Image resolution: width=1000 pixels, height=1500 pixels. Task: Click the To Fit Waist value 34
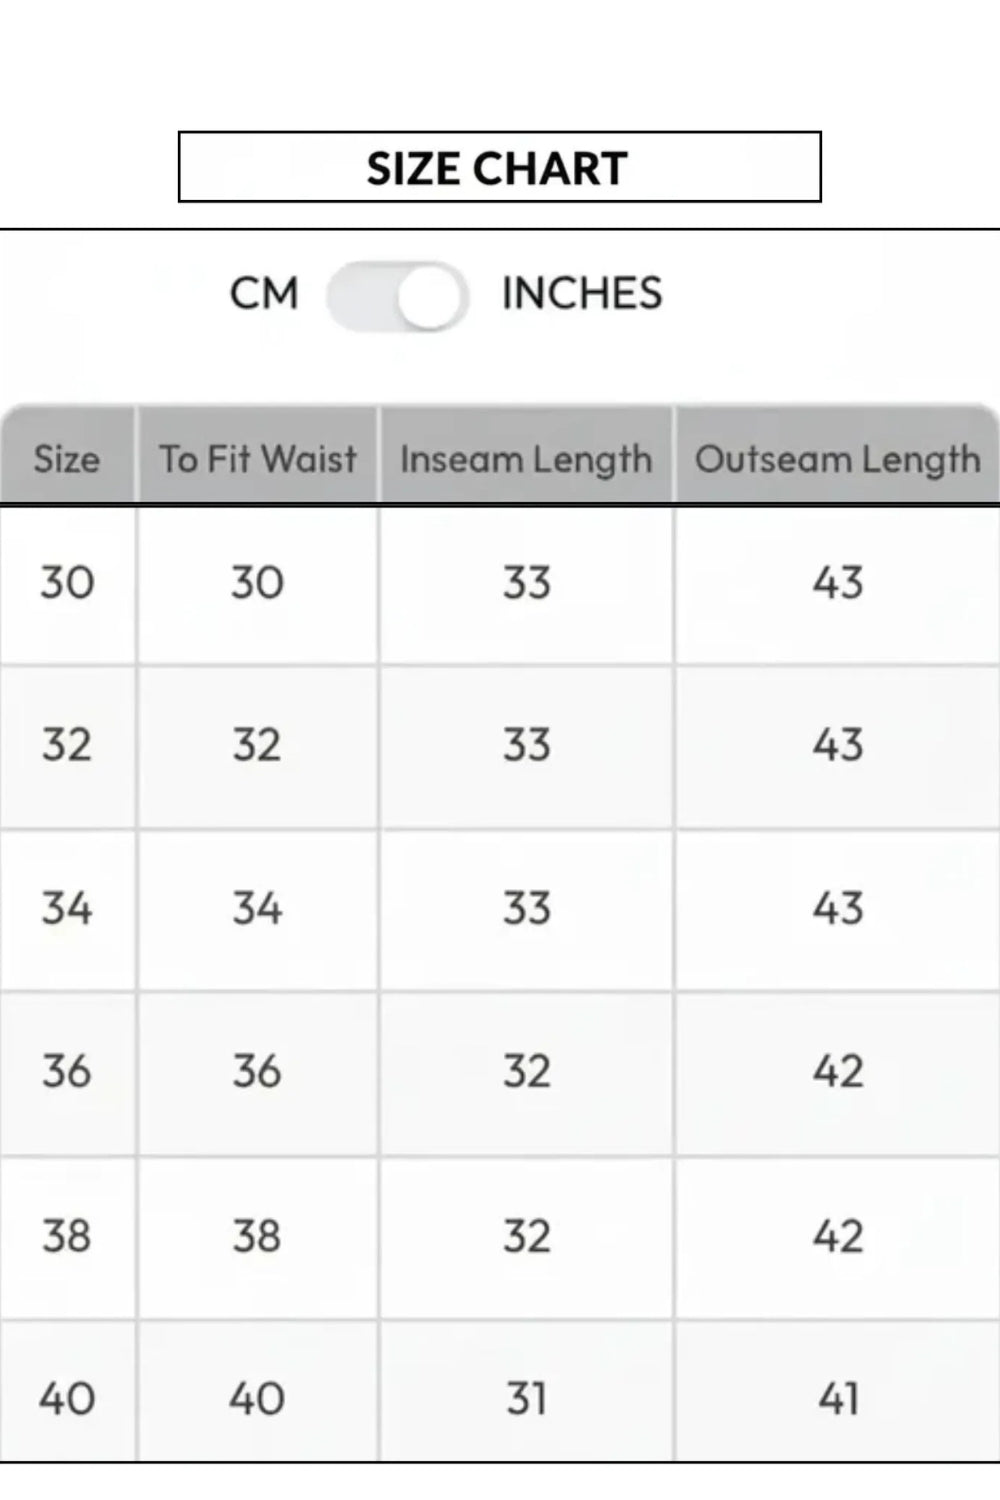click(x=258, y=909)
